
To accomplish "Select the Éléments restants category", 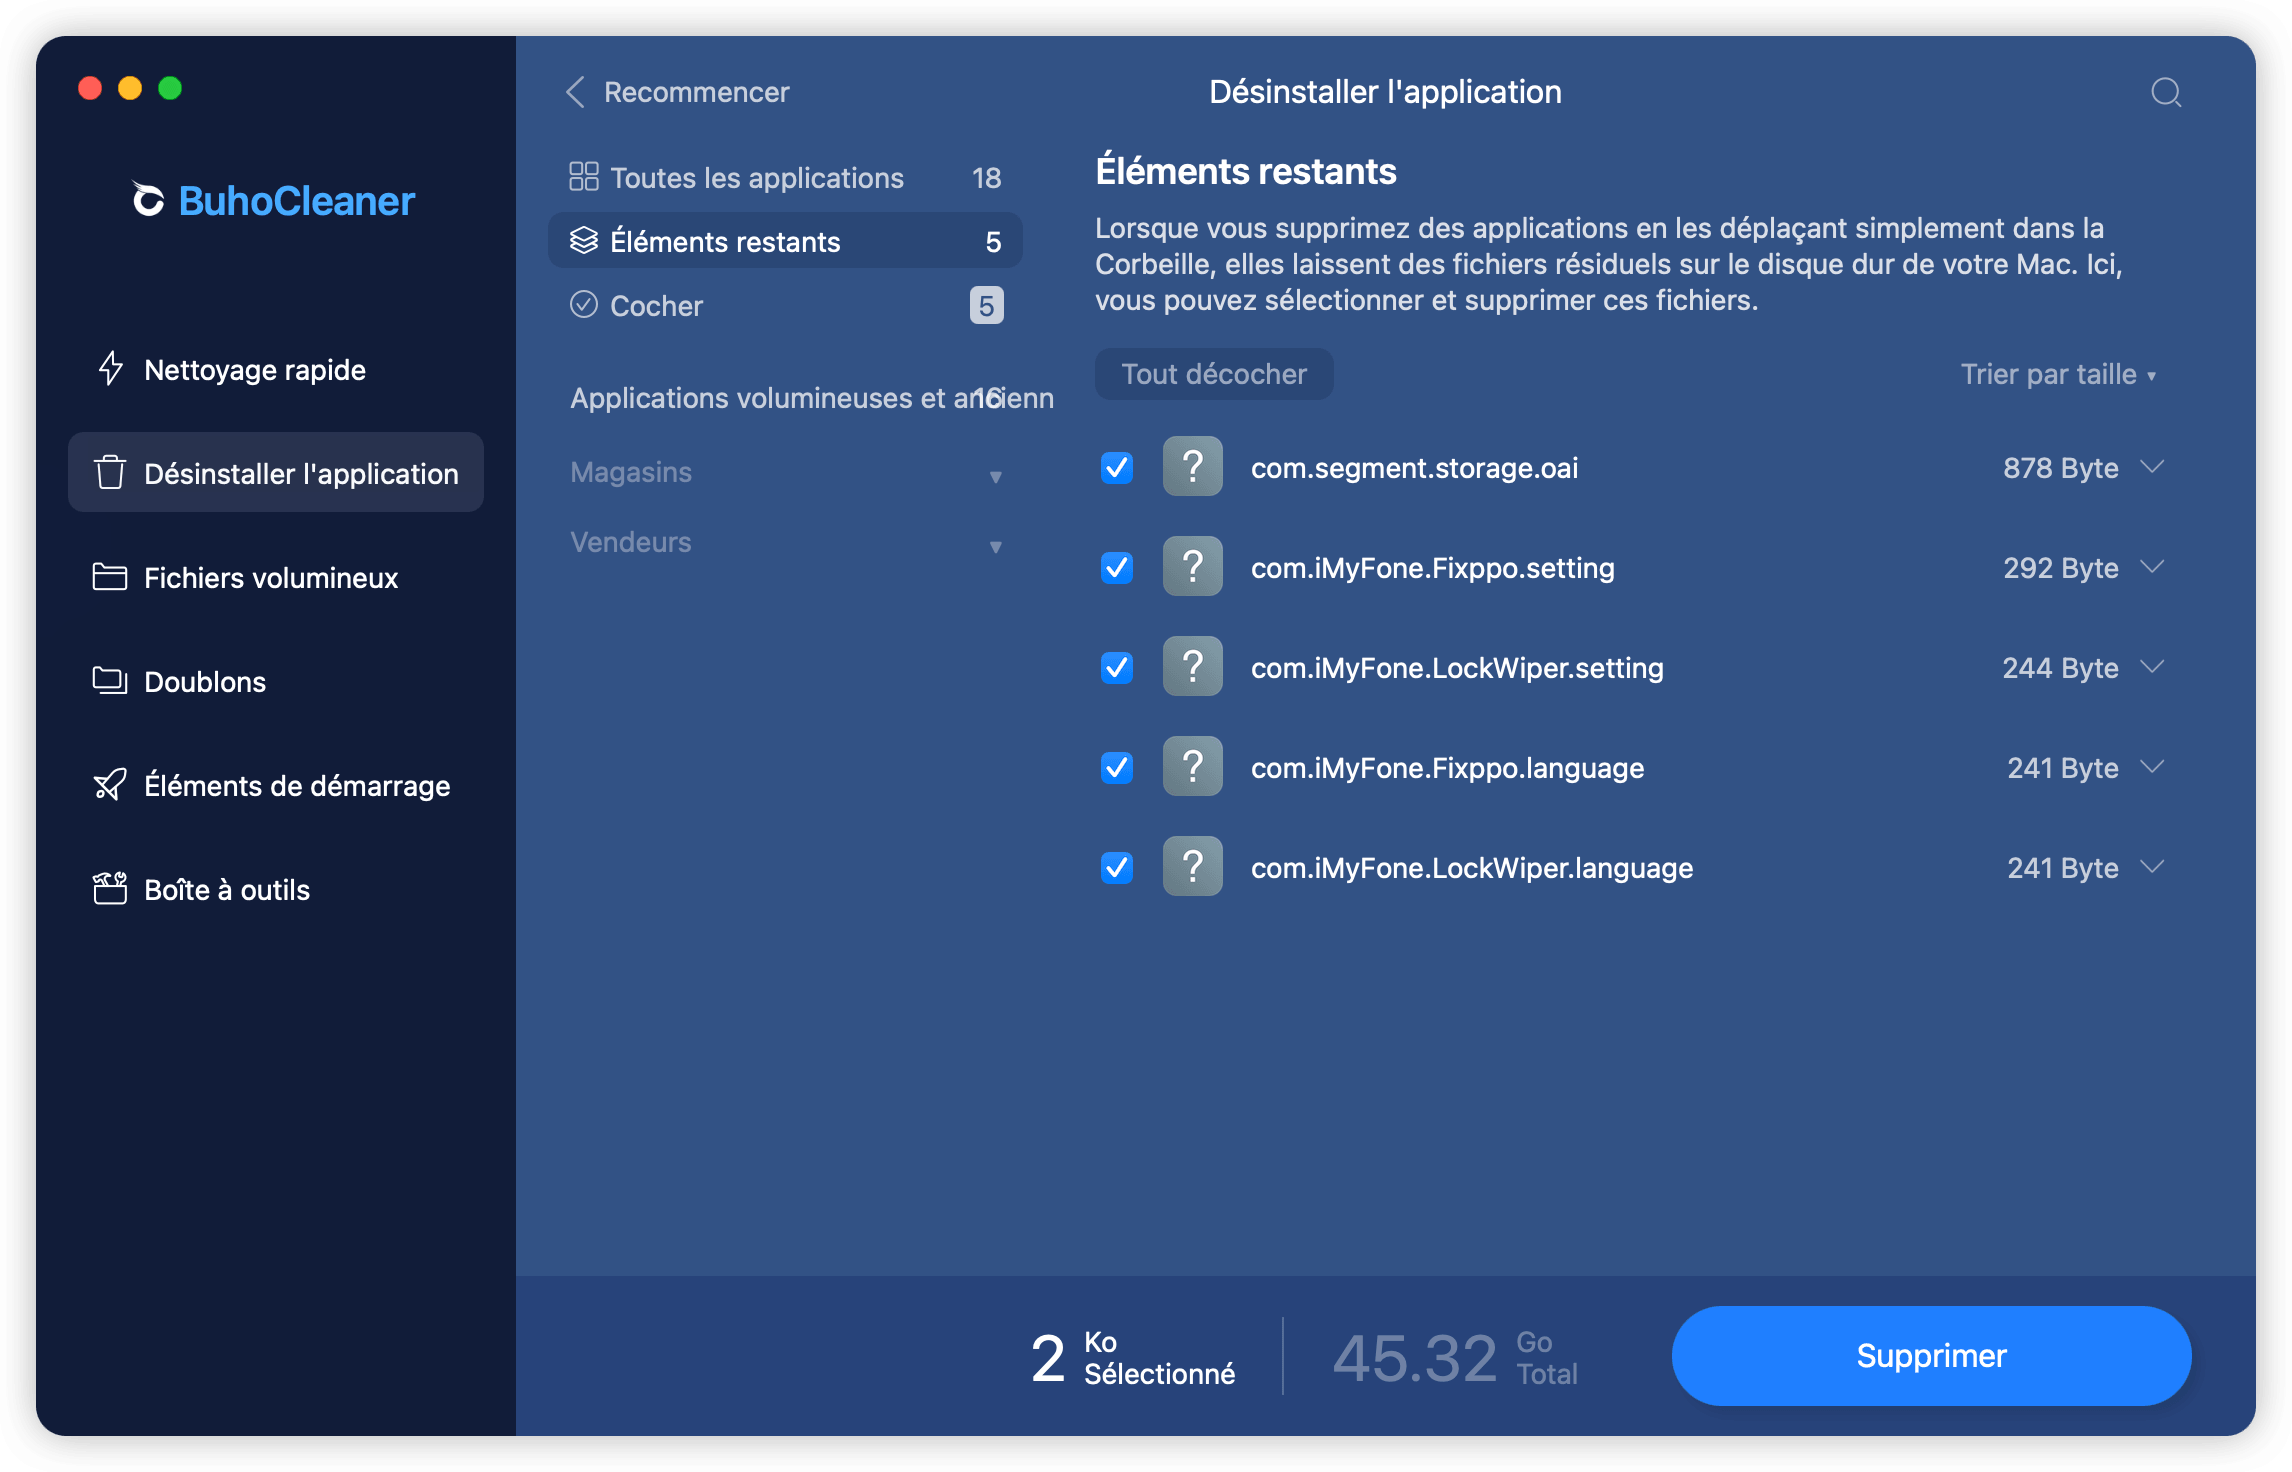I will (x=785, y=241).
